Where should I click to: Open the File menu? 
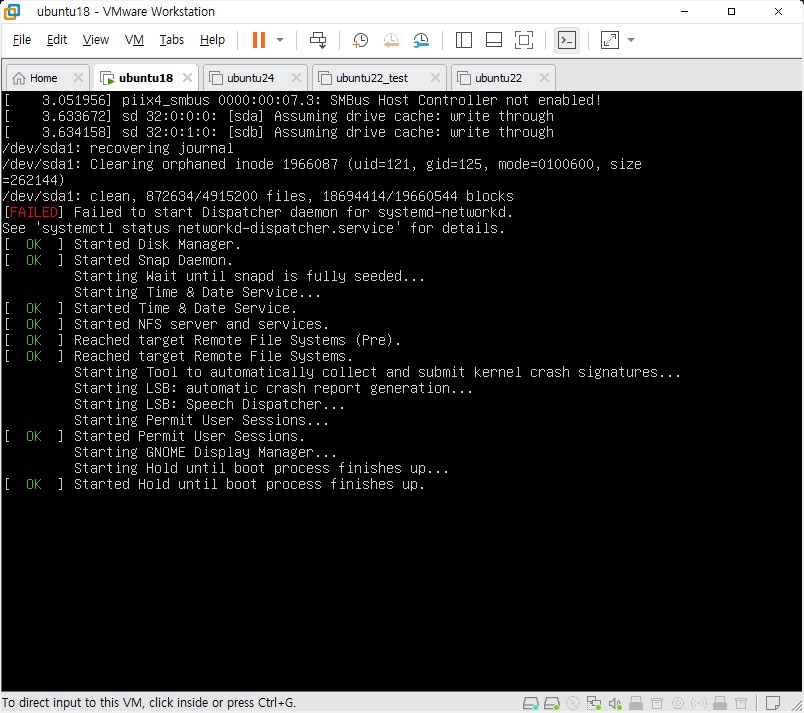[x=22, y=40]
